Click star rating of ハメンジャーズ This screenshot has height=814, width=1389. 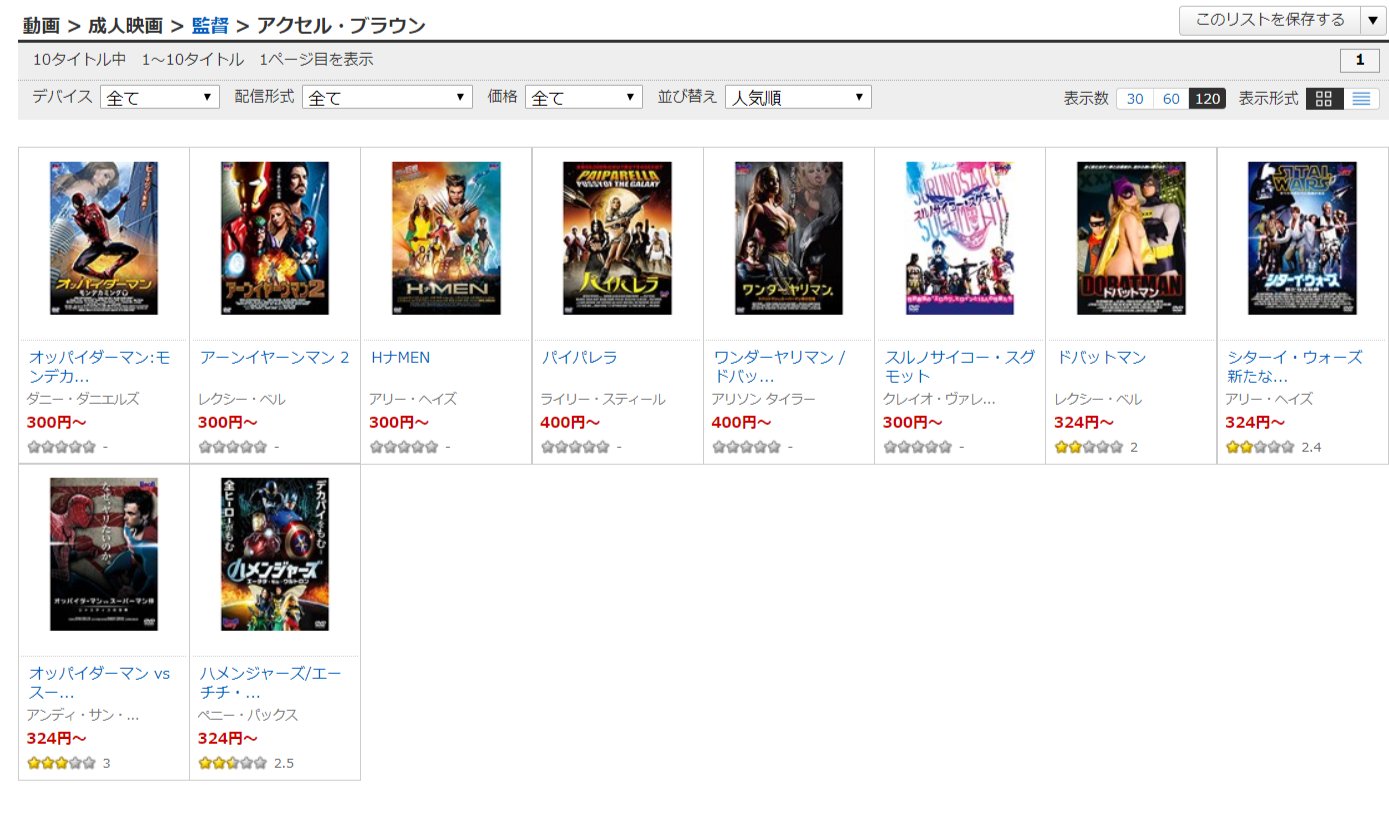click(232, 763)
